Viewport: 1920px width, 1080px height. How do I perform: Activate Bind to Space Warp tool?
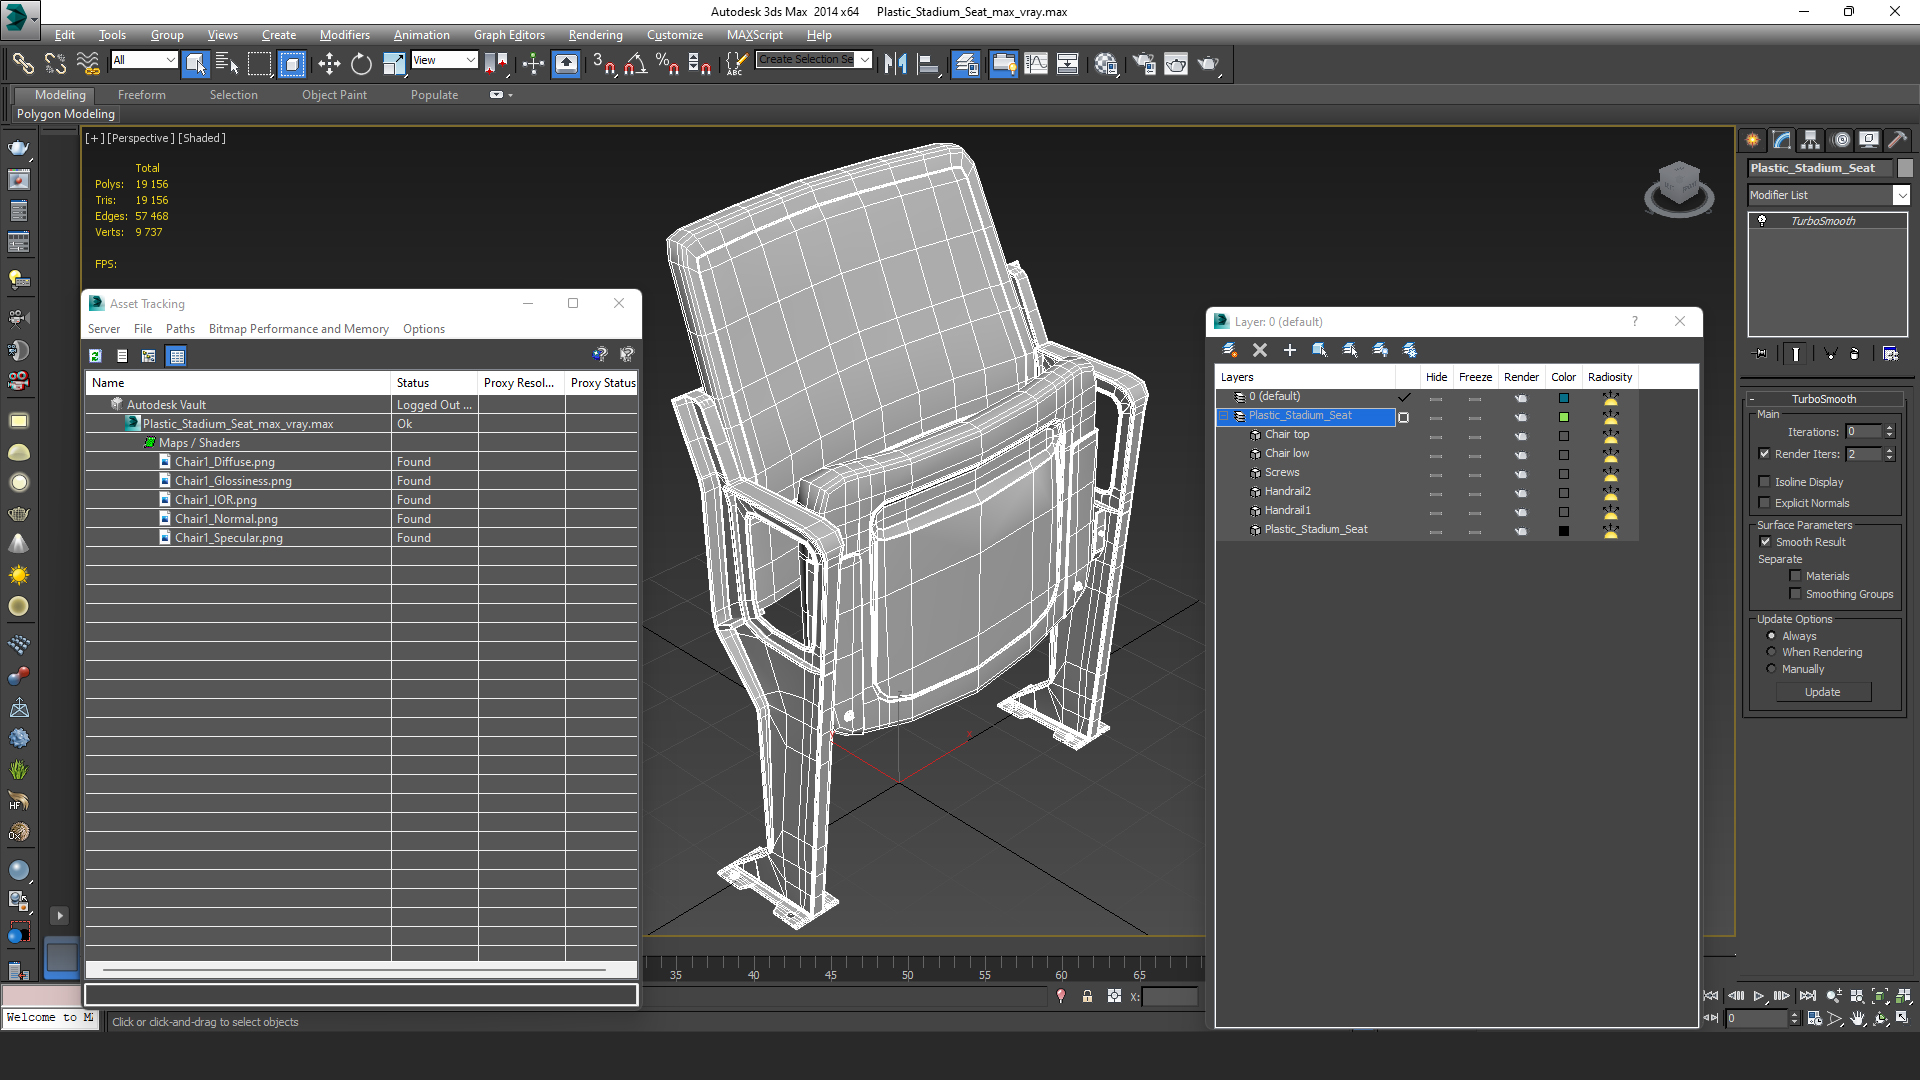[x=88, y=64]
